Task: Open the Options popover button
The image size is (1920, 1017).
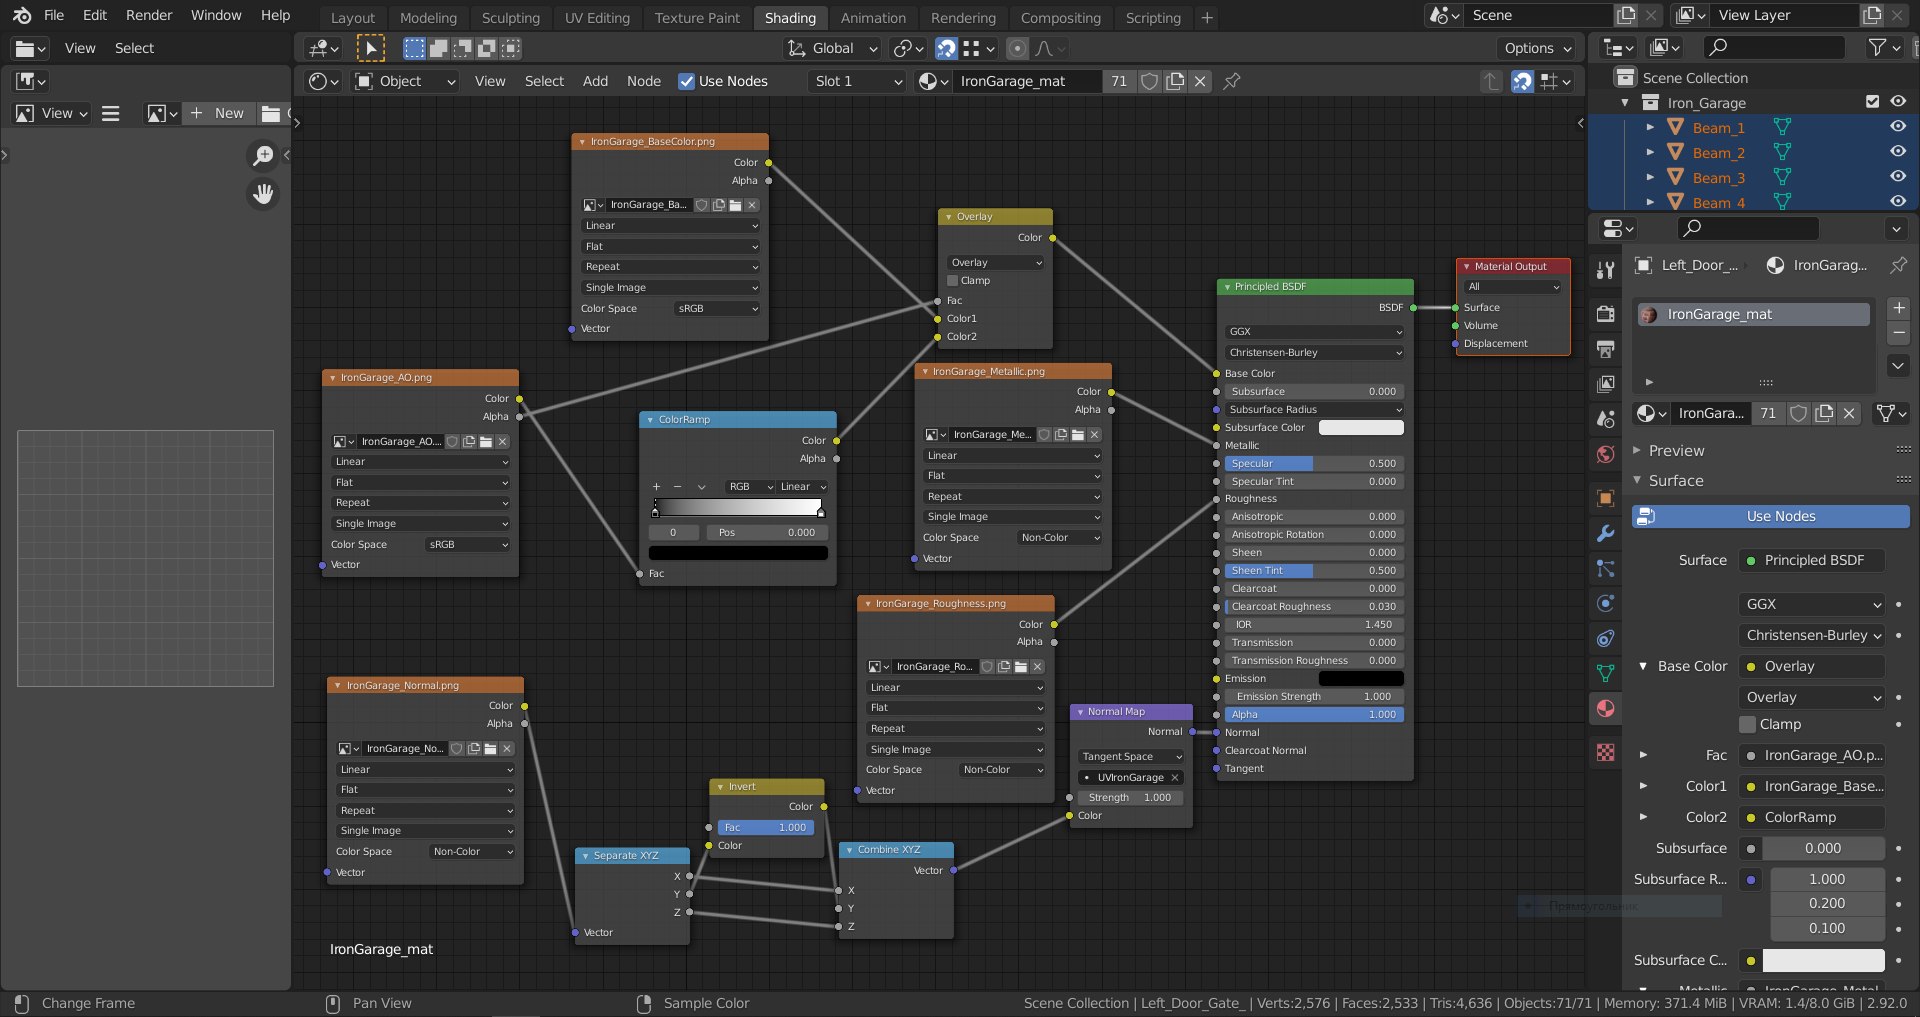Action: (1537, 48)
